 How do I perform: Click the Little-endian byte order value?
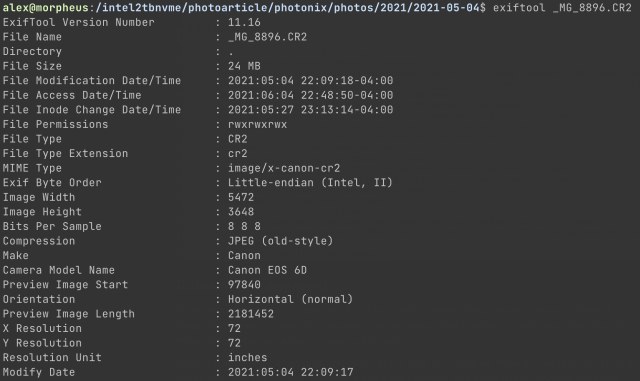tap(310, 183)
